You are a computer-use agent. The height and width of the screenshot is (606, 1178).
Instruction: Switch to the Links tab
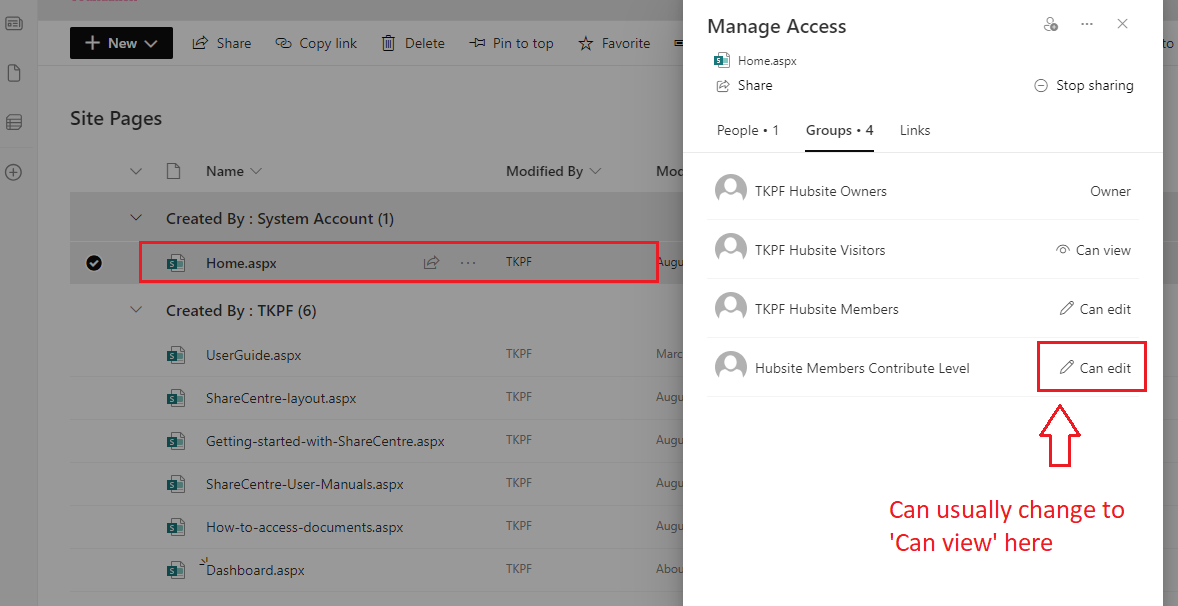914,130
